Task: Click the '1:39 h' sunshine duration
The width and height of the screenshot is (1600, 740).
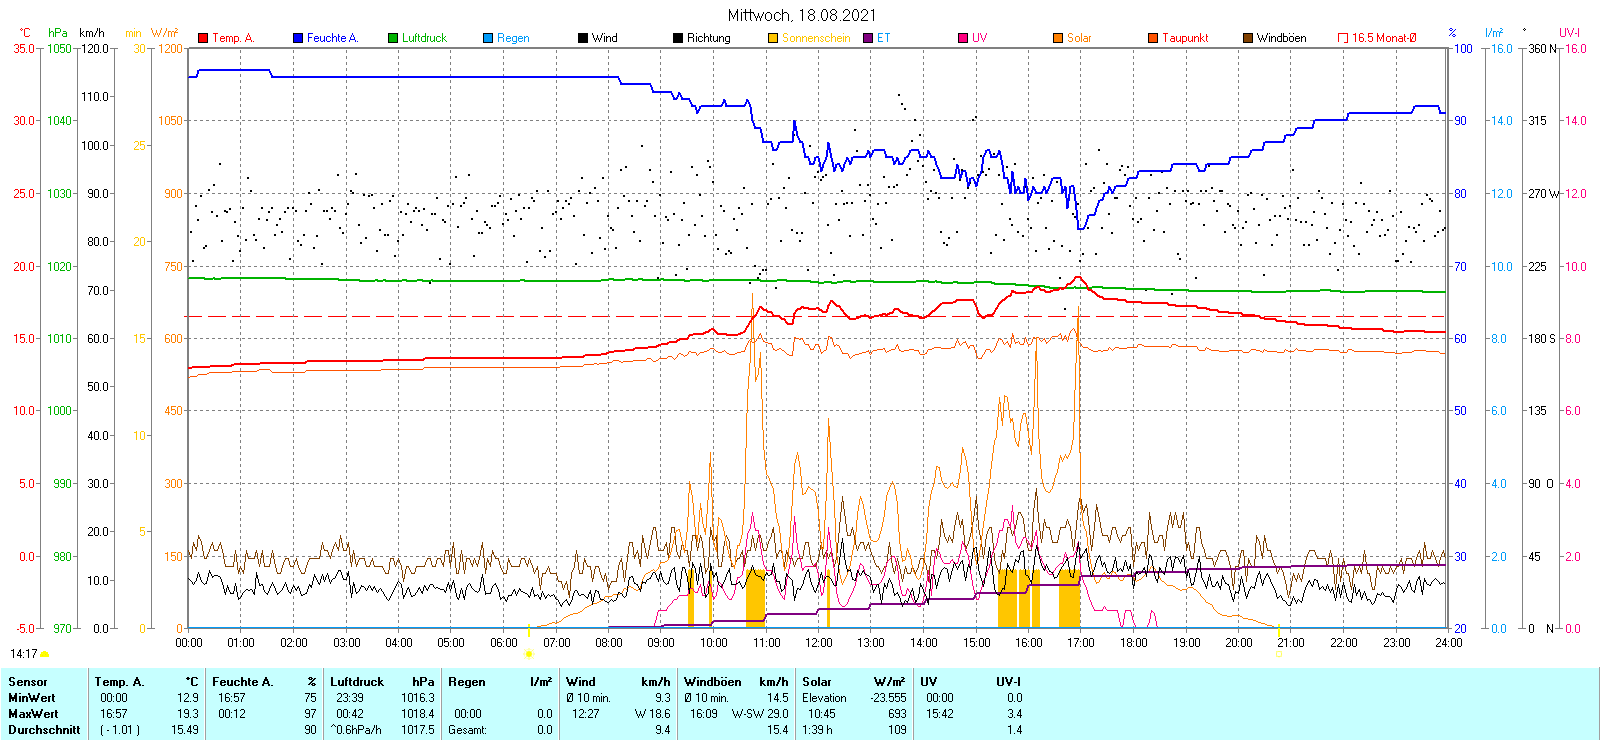Action: tap(817, 730)
